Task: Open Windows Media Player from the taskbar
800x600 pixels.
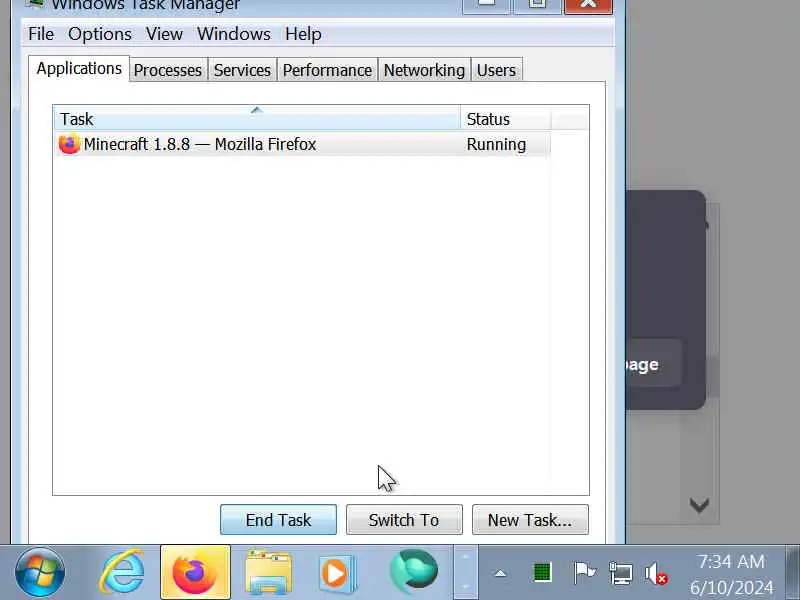Action: click(336, 572)
